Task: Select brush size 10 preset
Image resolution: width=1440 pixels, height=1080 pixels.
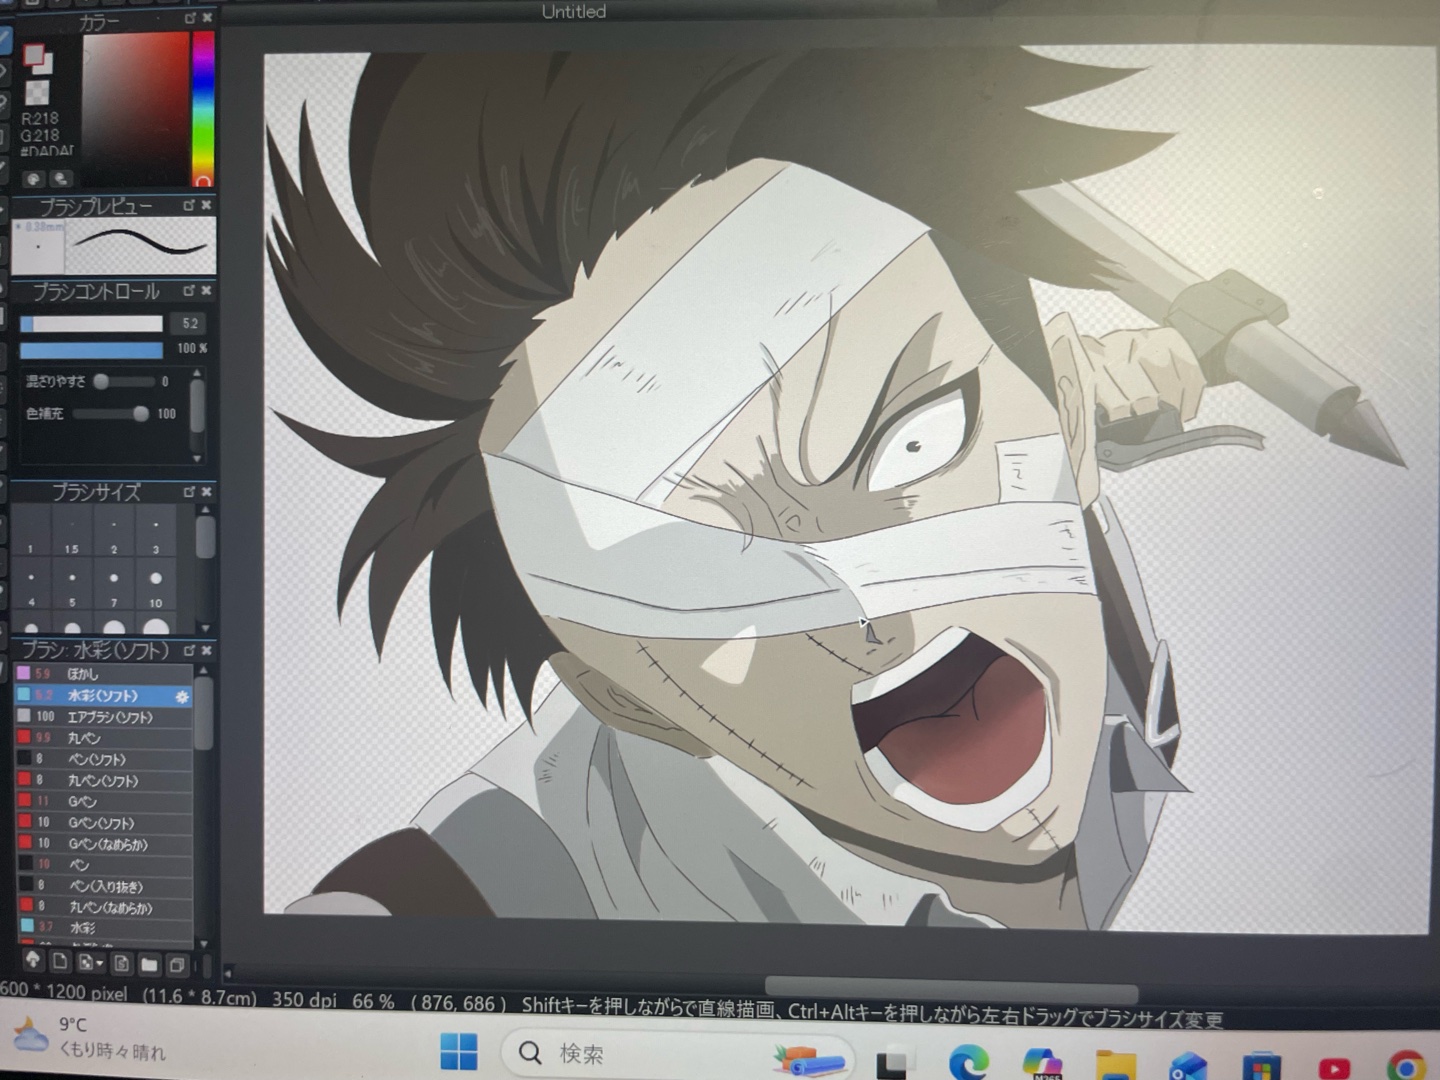Action: (x=156, y=580)
